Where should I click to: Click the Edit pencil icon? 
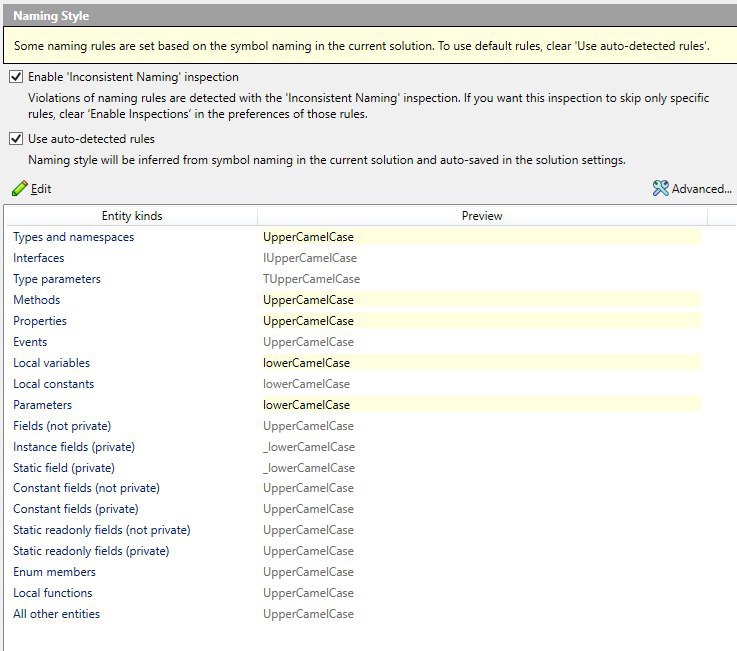point(20,188)
